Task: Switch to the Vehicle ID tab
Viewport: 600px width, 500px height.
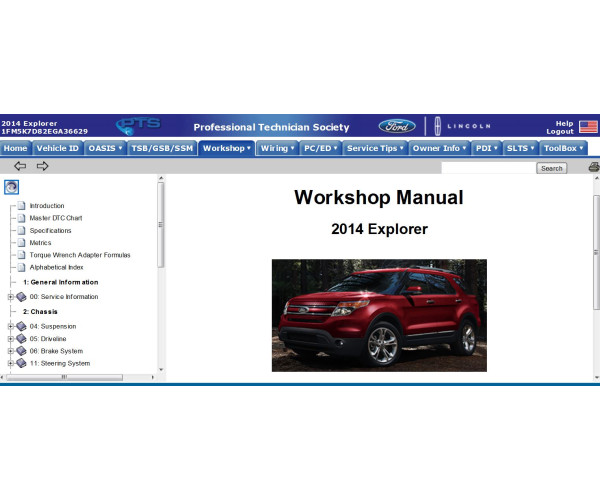Action: click(57, 148)
